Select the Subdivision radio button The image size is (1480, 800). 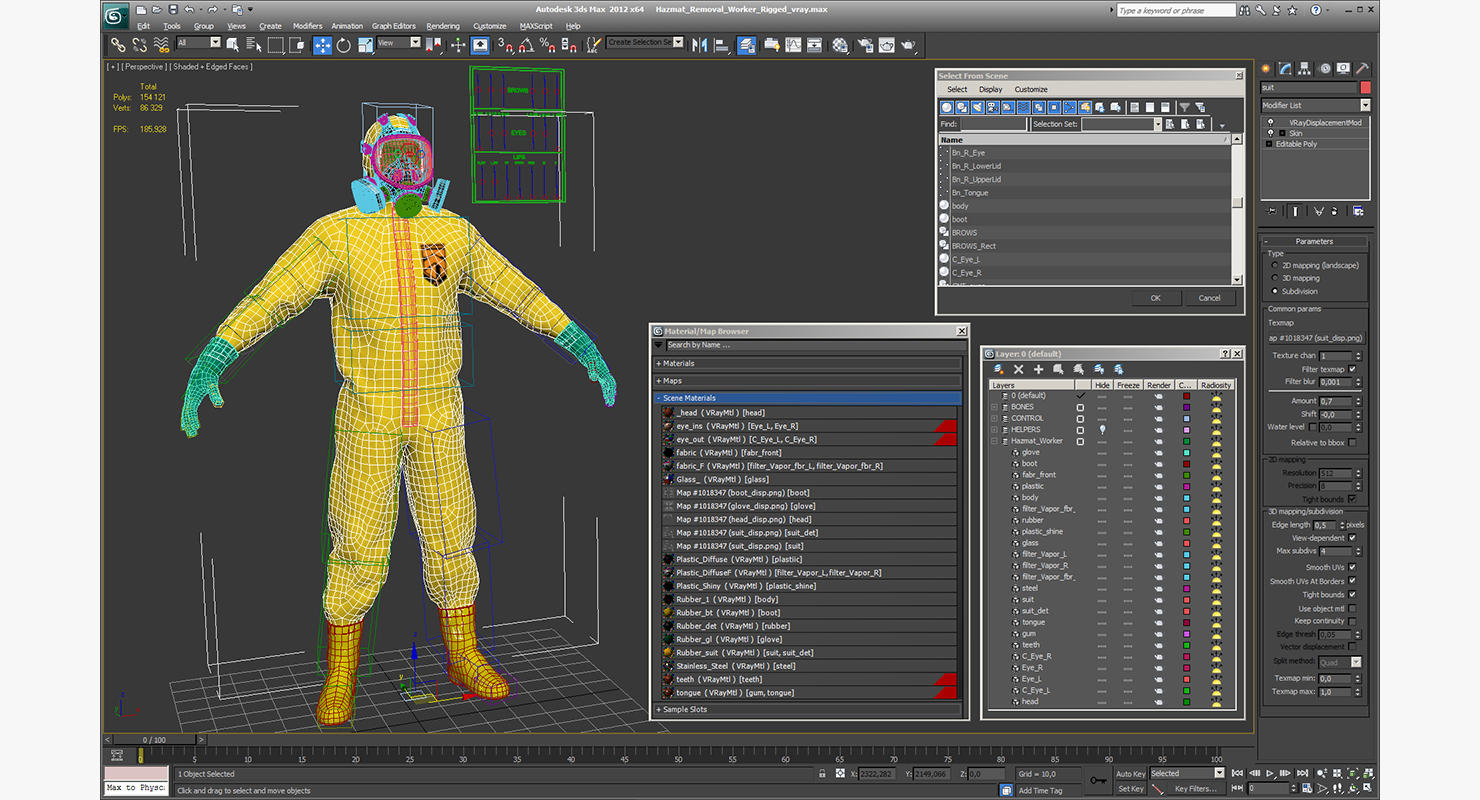point(1275,291)
